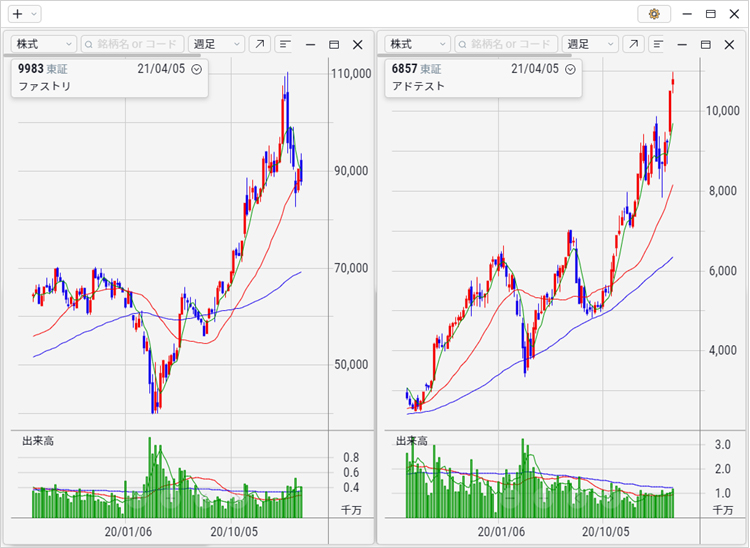
Task: Click the アドテスト stock name
Action: (419, 87)
